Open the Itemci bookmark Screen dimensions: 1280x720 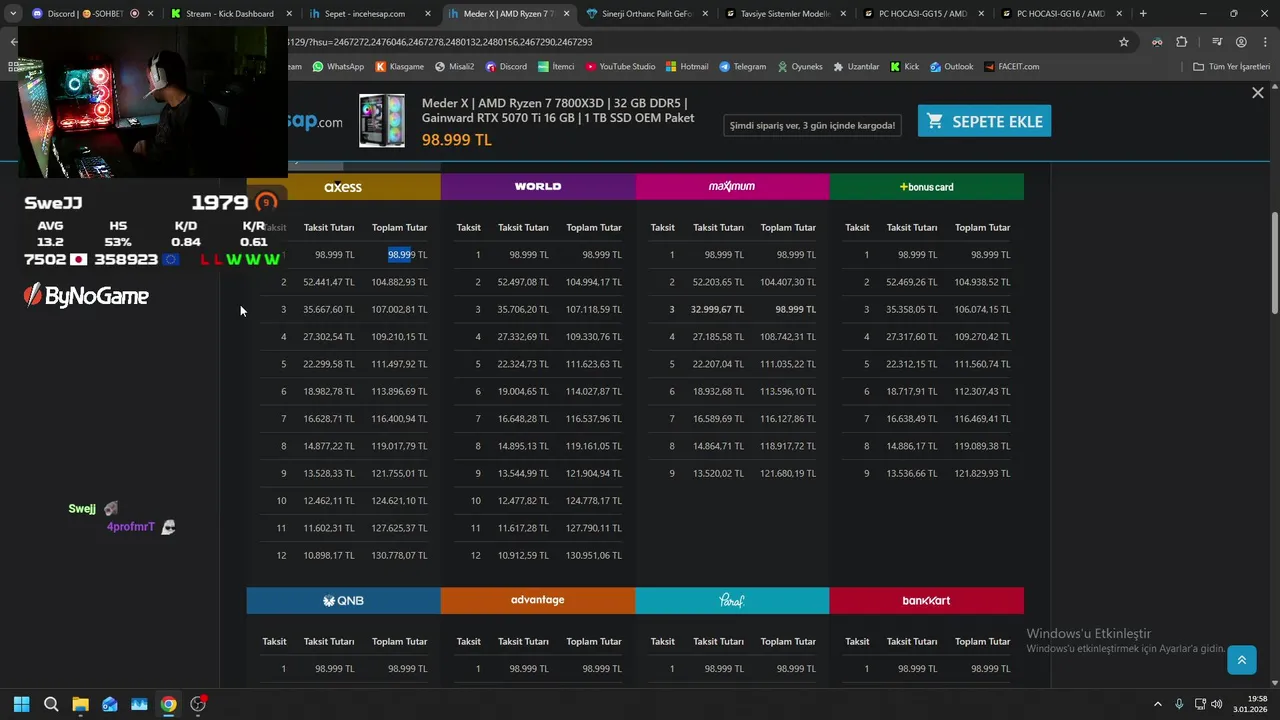(x=556, y=66)
